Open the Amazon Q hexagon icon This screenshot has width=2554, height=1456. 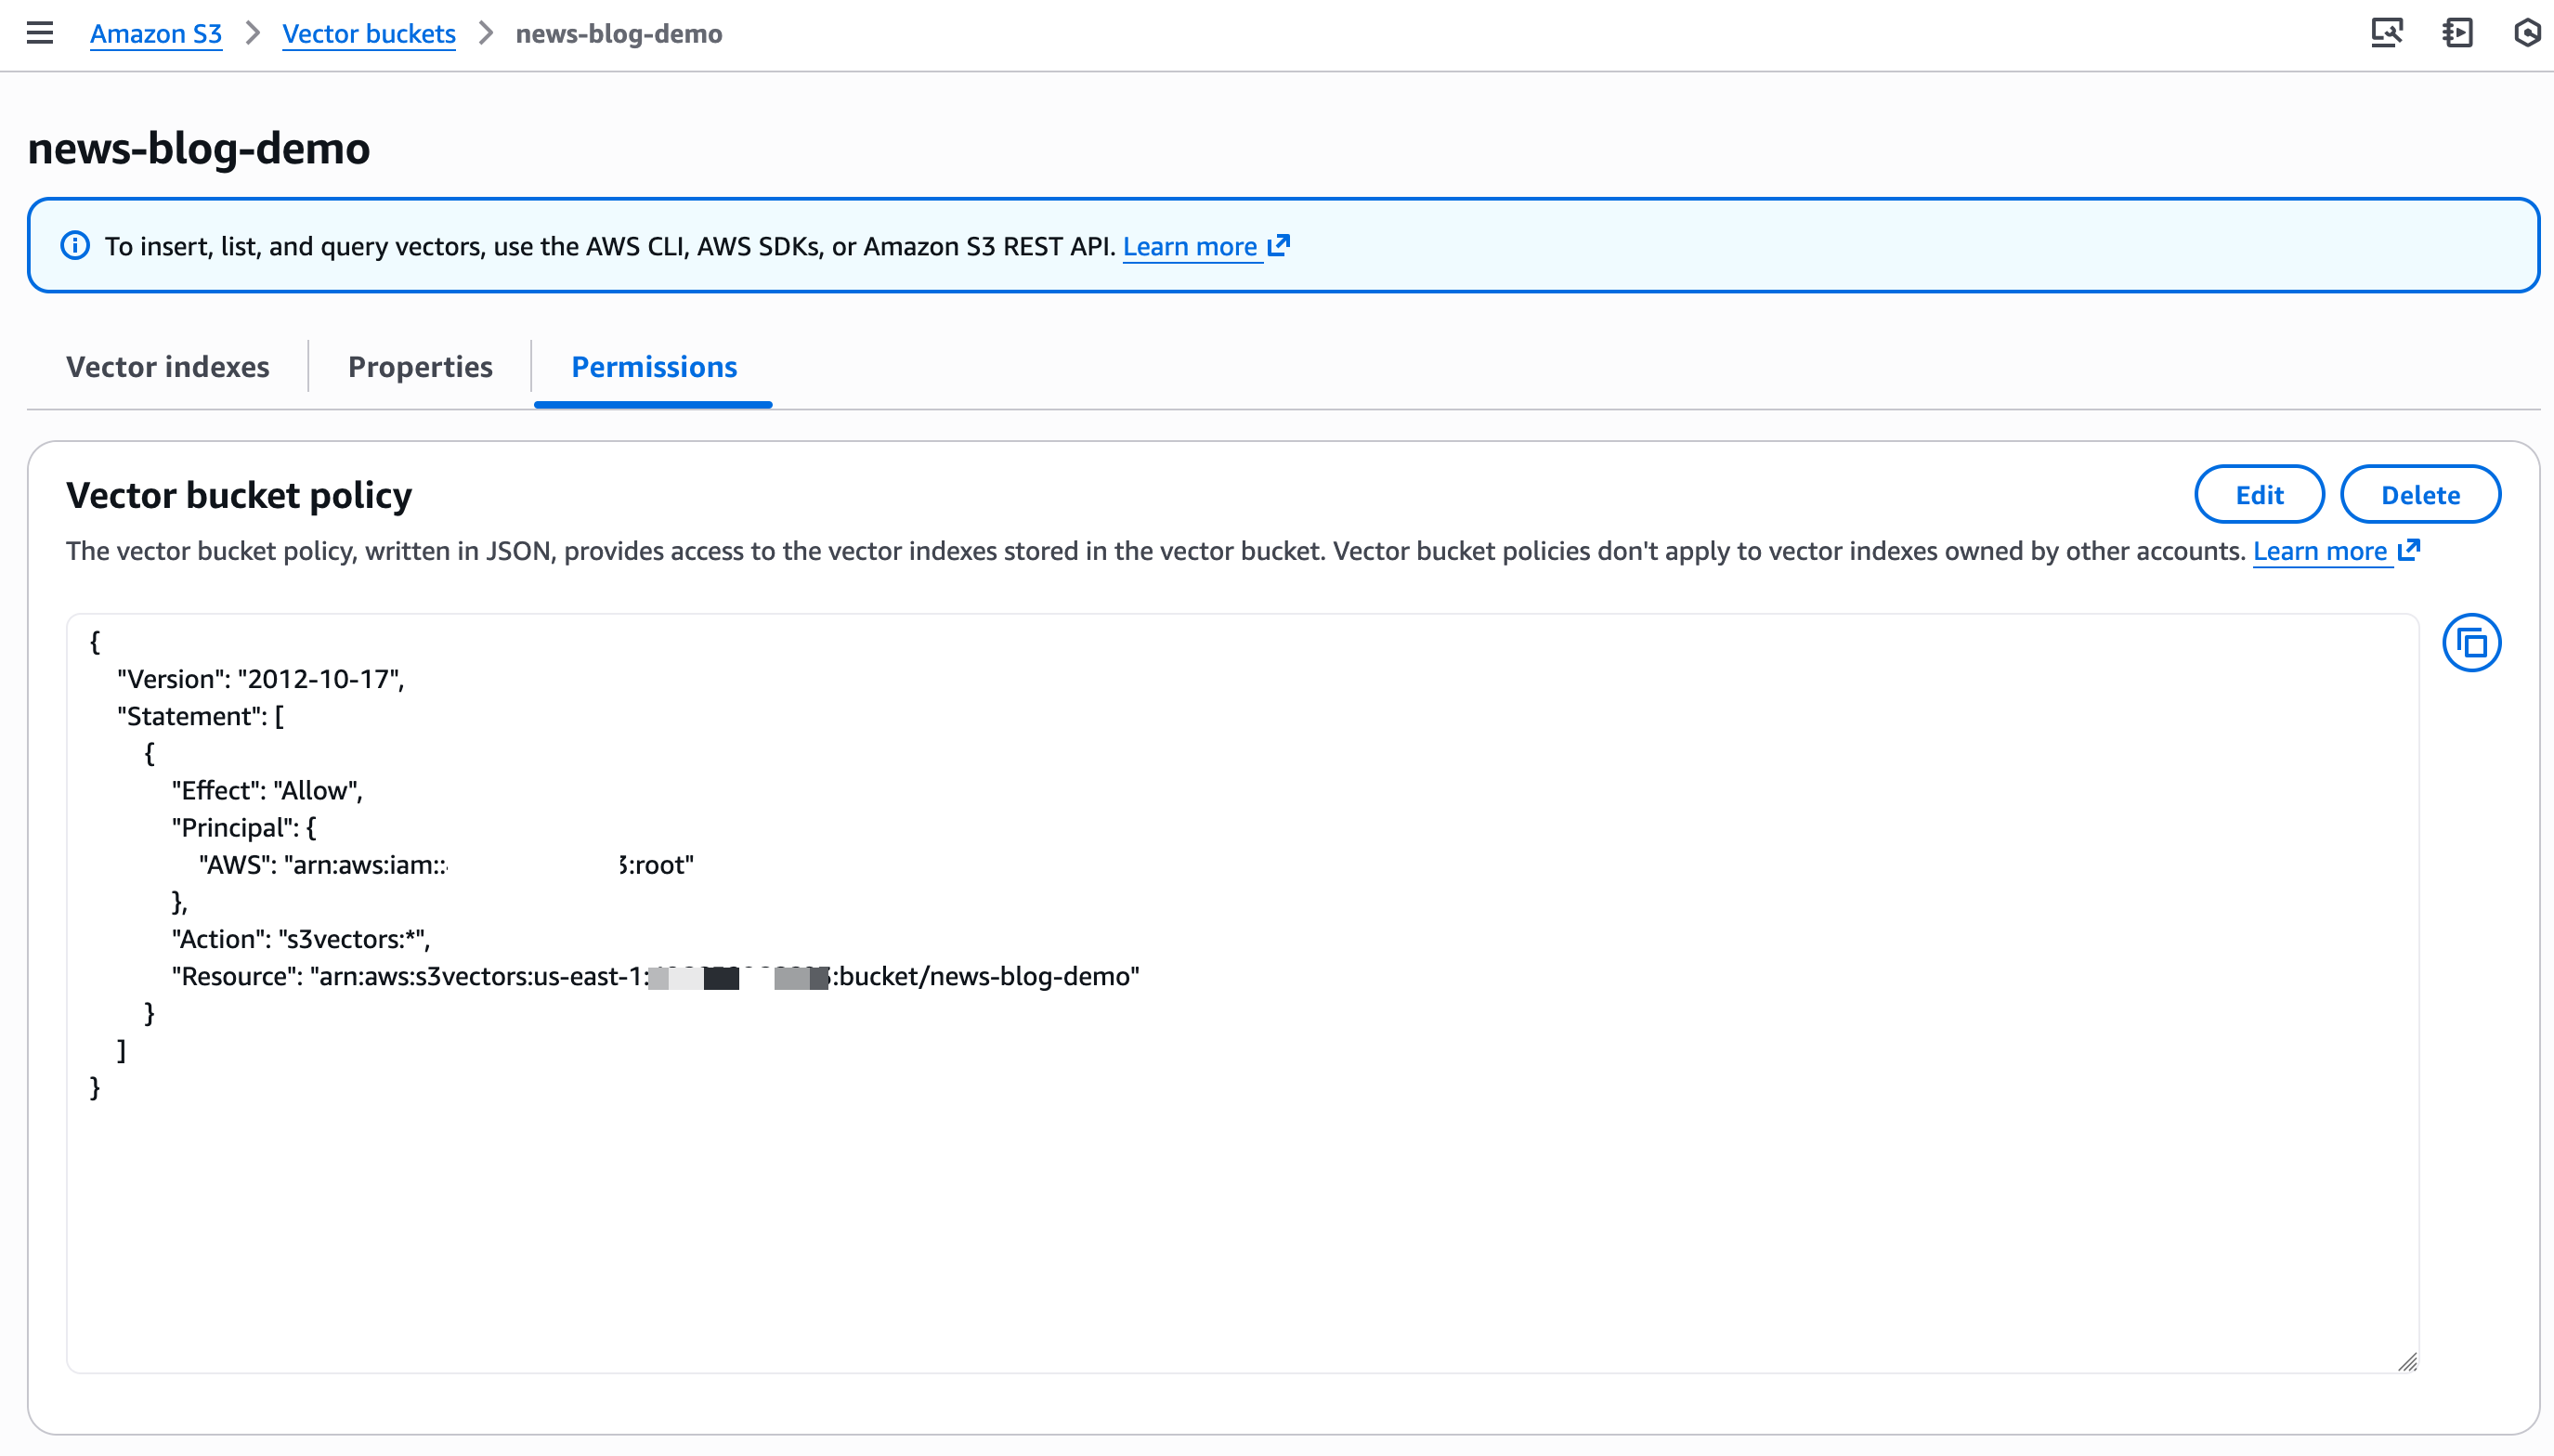point(2527,33)
